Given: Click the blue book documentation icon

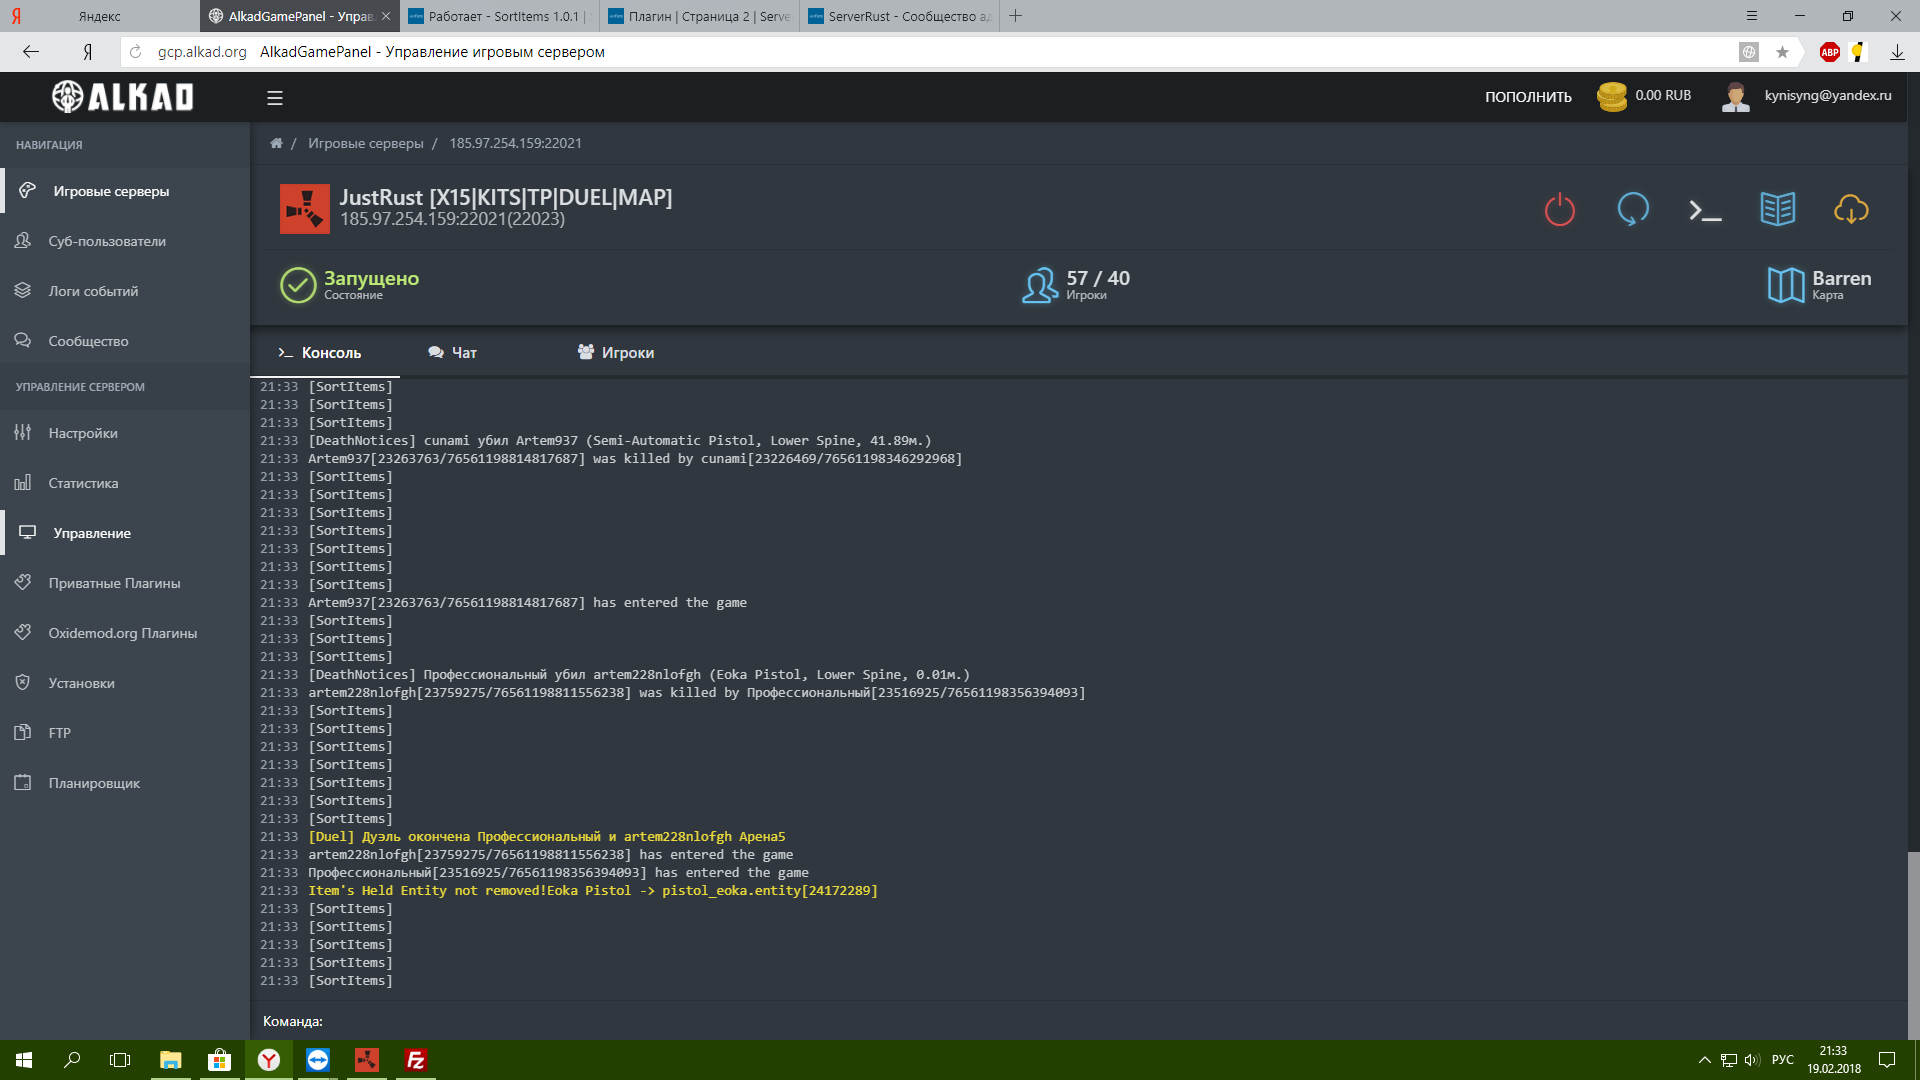Looking at the screenshot, I should [x=1778, y=210].
